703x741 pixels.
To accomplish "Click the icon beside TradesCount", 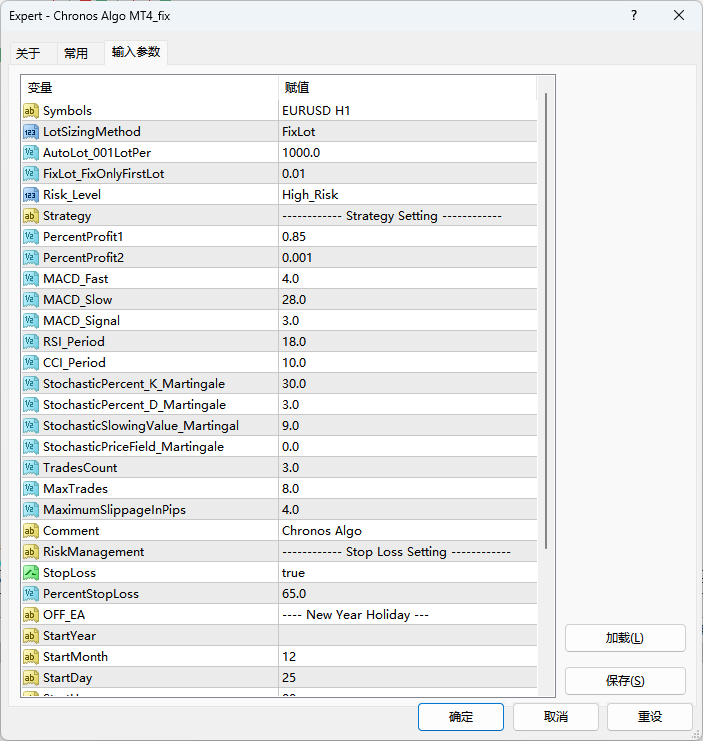I will (31, 468).
